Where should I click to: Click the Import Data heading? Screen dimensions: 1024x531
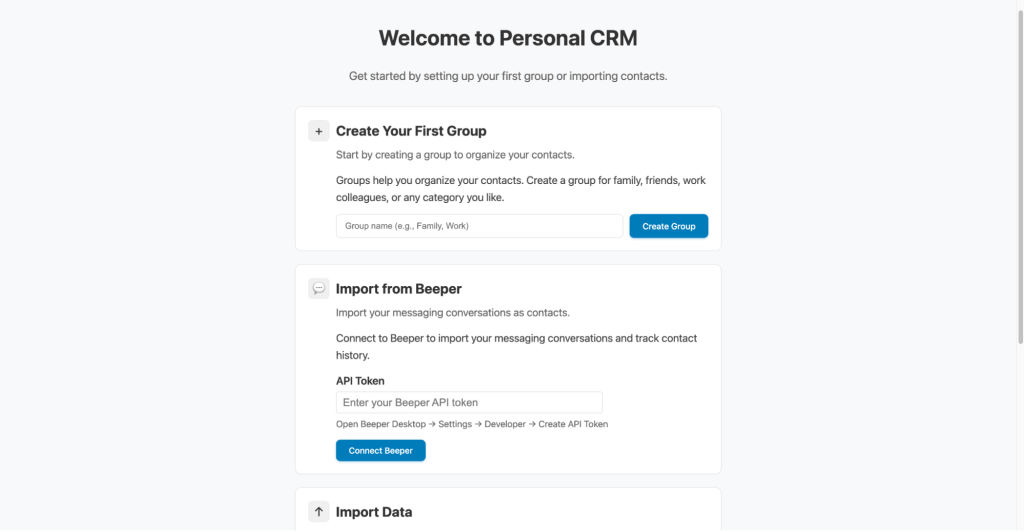(374, 512)
